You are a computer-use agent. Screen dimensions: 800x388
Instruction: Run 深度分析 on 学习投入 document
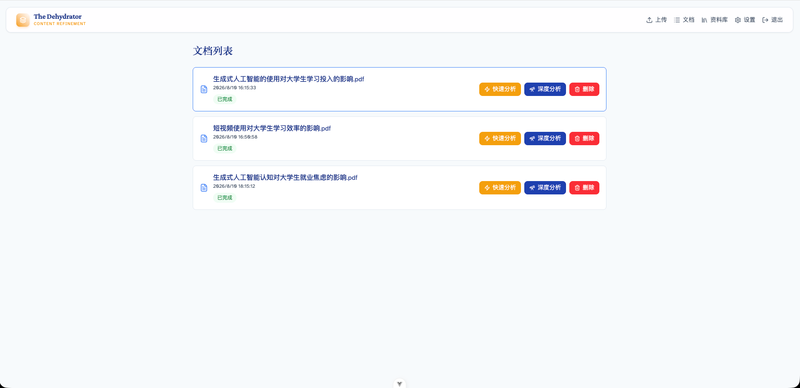coord(545,89)
